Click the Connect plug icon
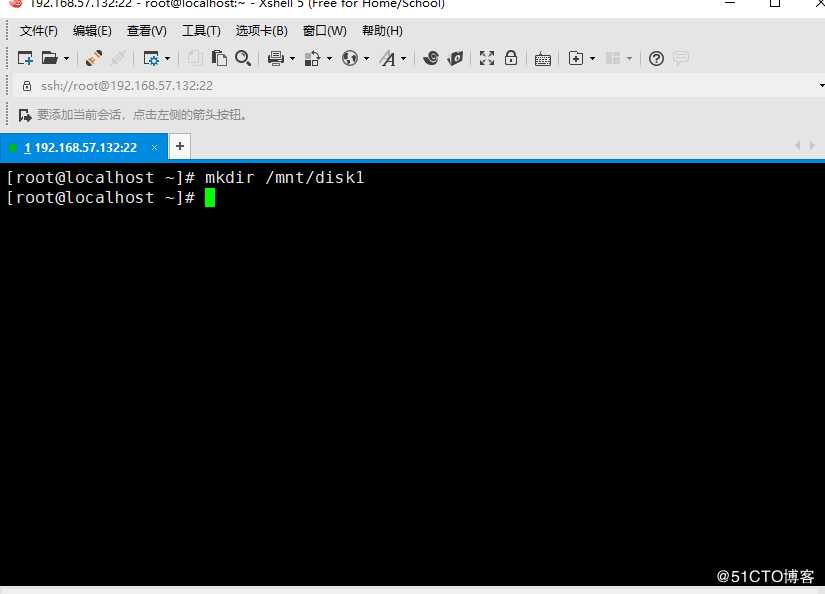The image size is (825, 594). [94, 58]
